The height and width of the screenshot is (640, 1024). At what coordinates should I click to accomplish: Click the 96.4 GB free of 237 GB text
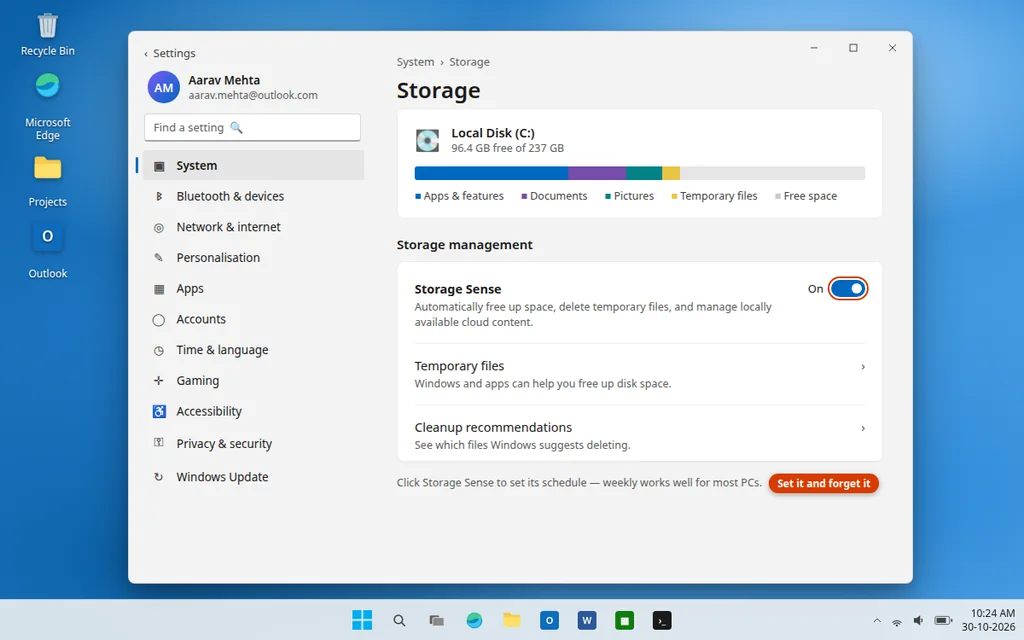(507, 148)
